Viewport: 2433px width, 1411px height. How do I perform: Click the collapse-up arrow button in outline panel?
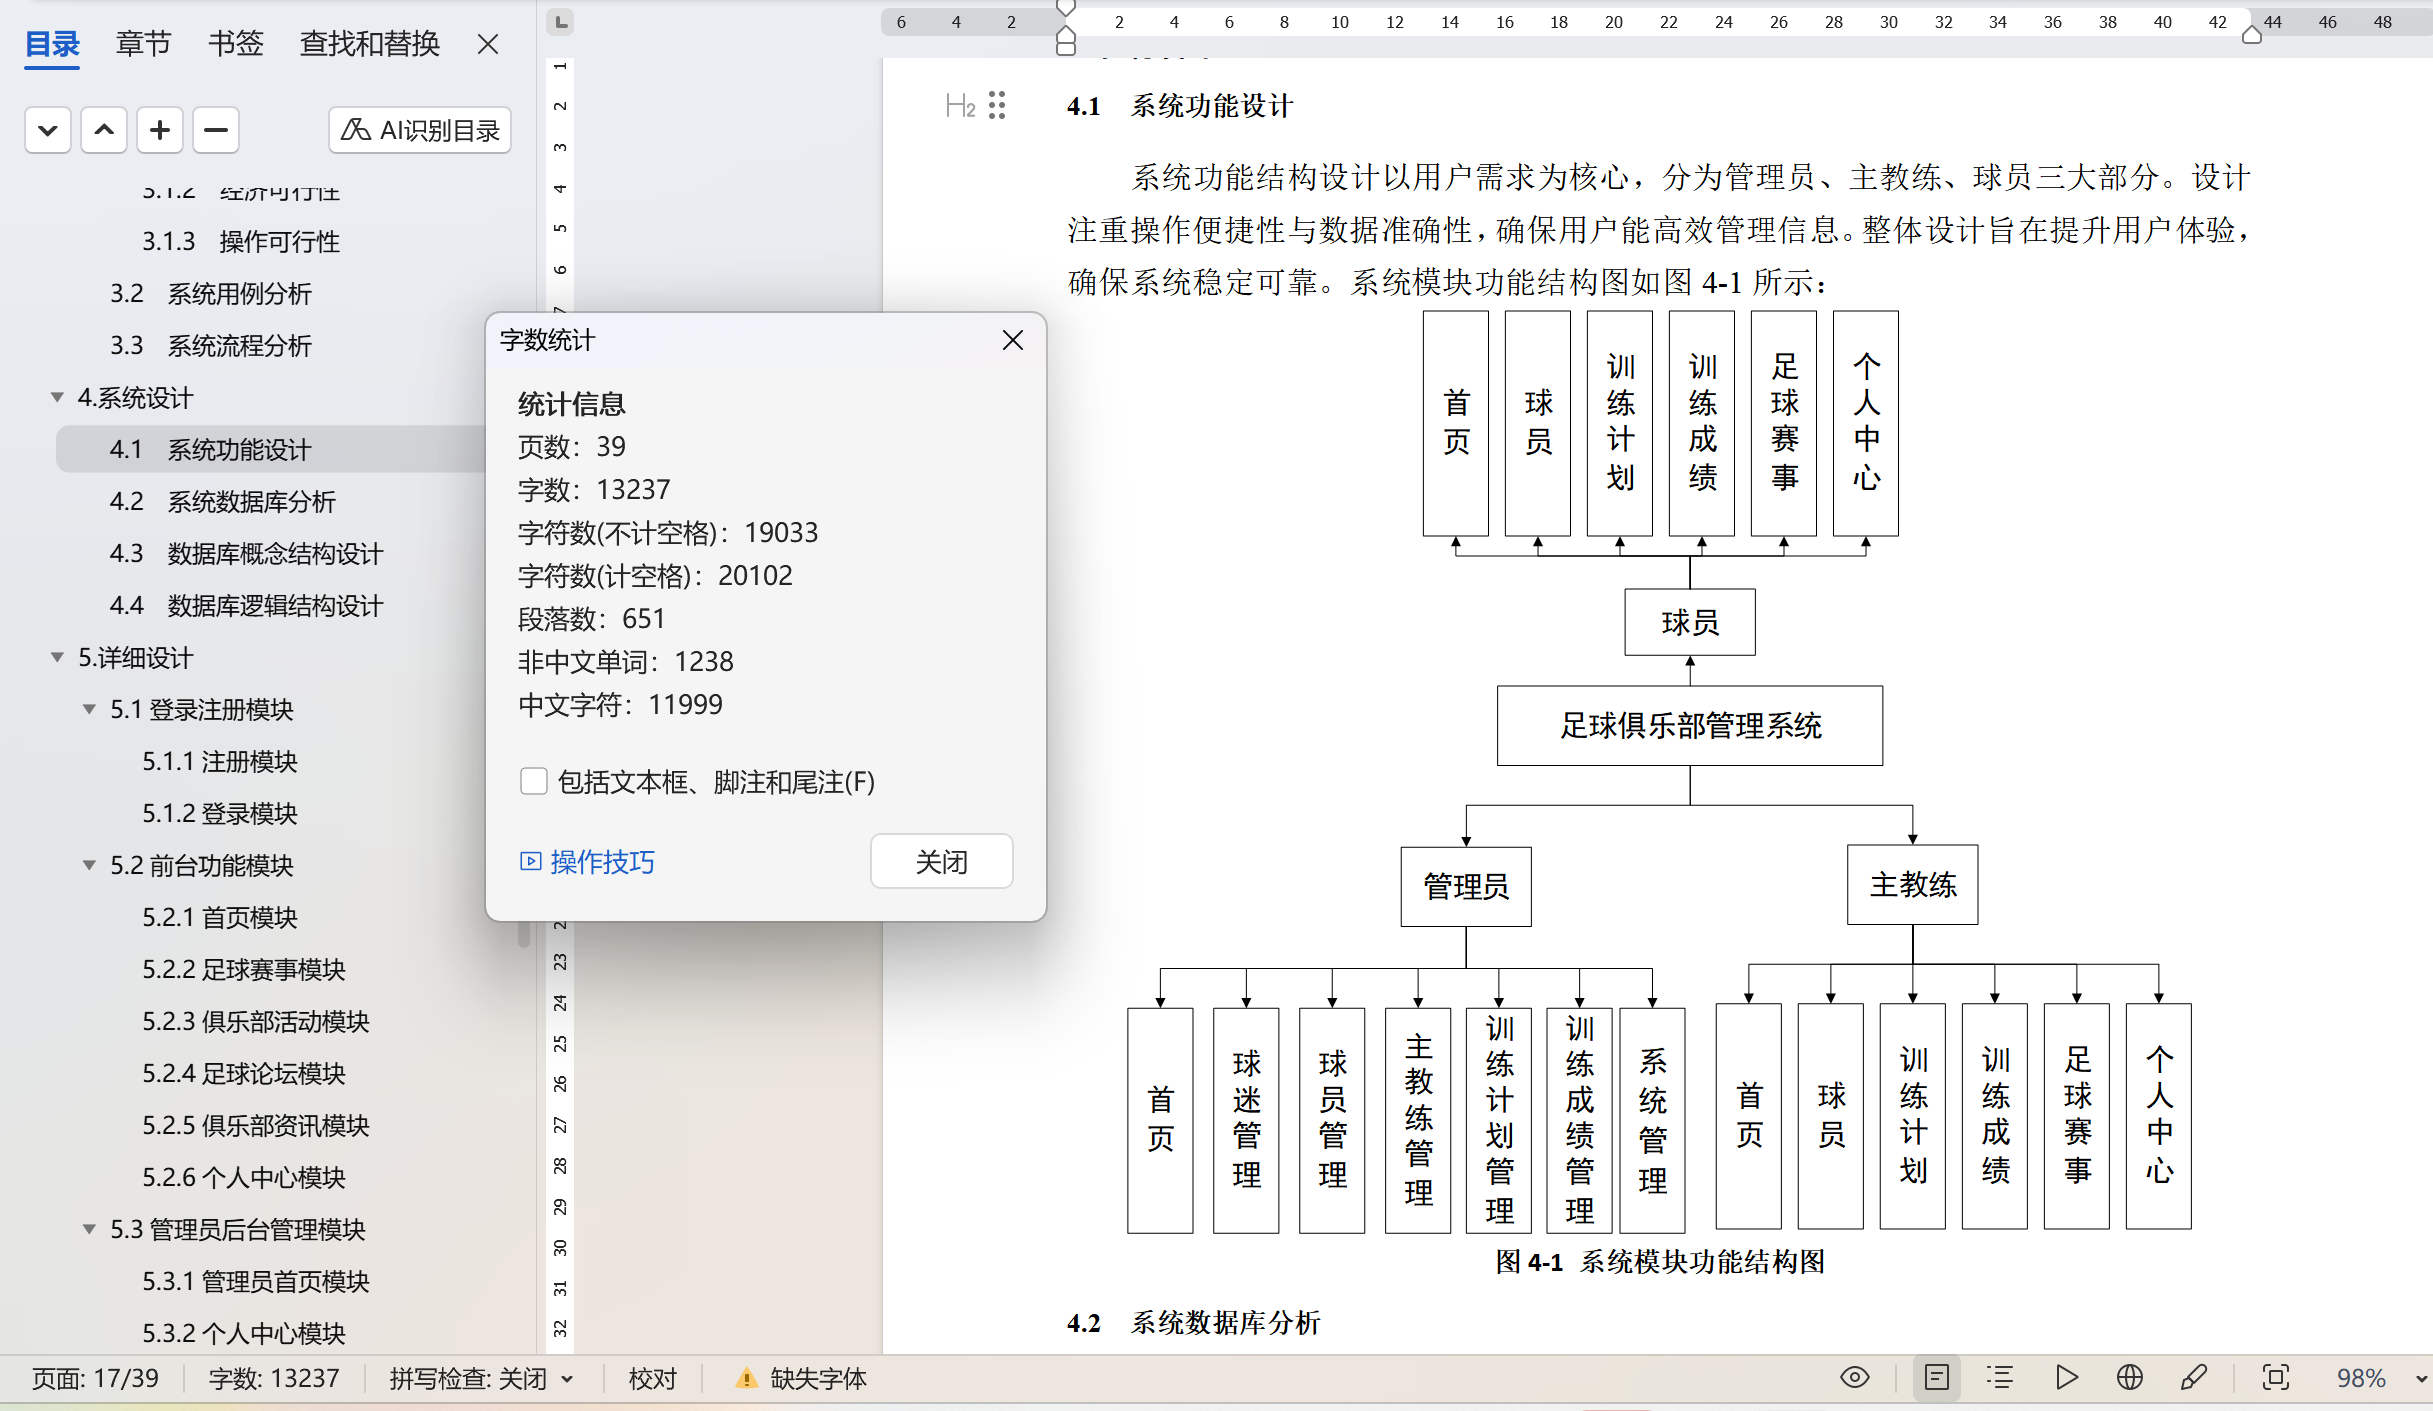tap(104, 130)
